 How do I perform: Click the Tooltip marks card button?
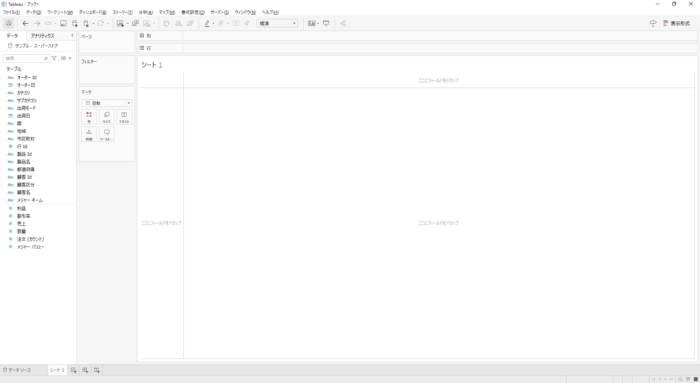coord(107,134)
